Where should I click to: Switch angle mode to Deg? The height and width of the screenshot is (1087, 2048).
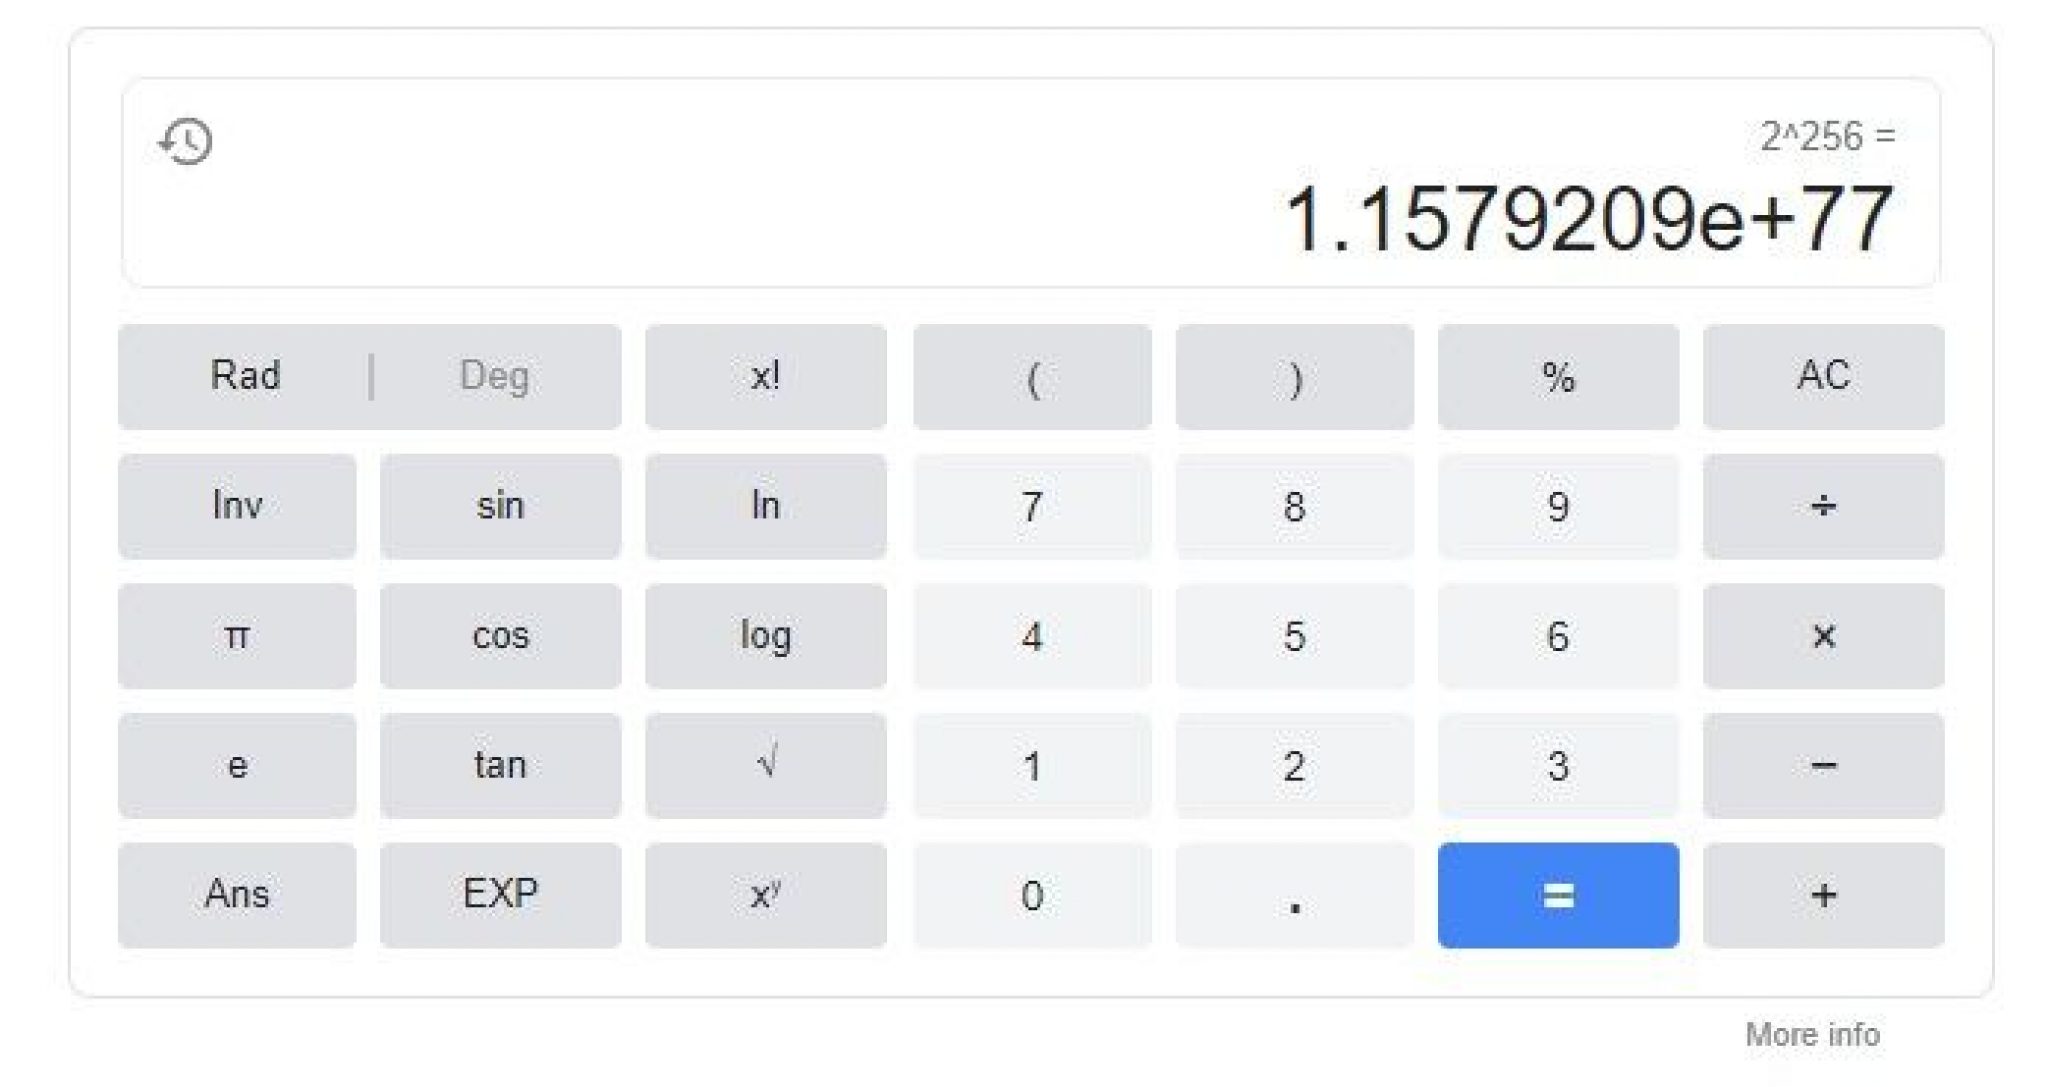pyautogui.click(x=494, y=377)
